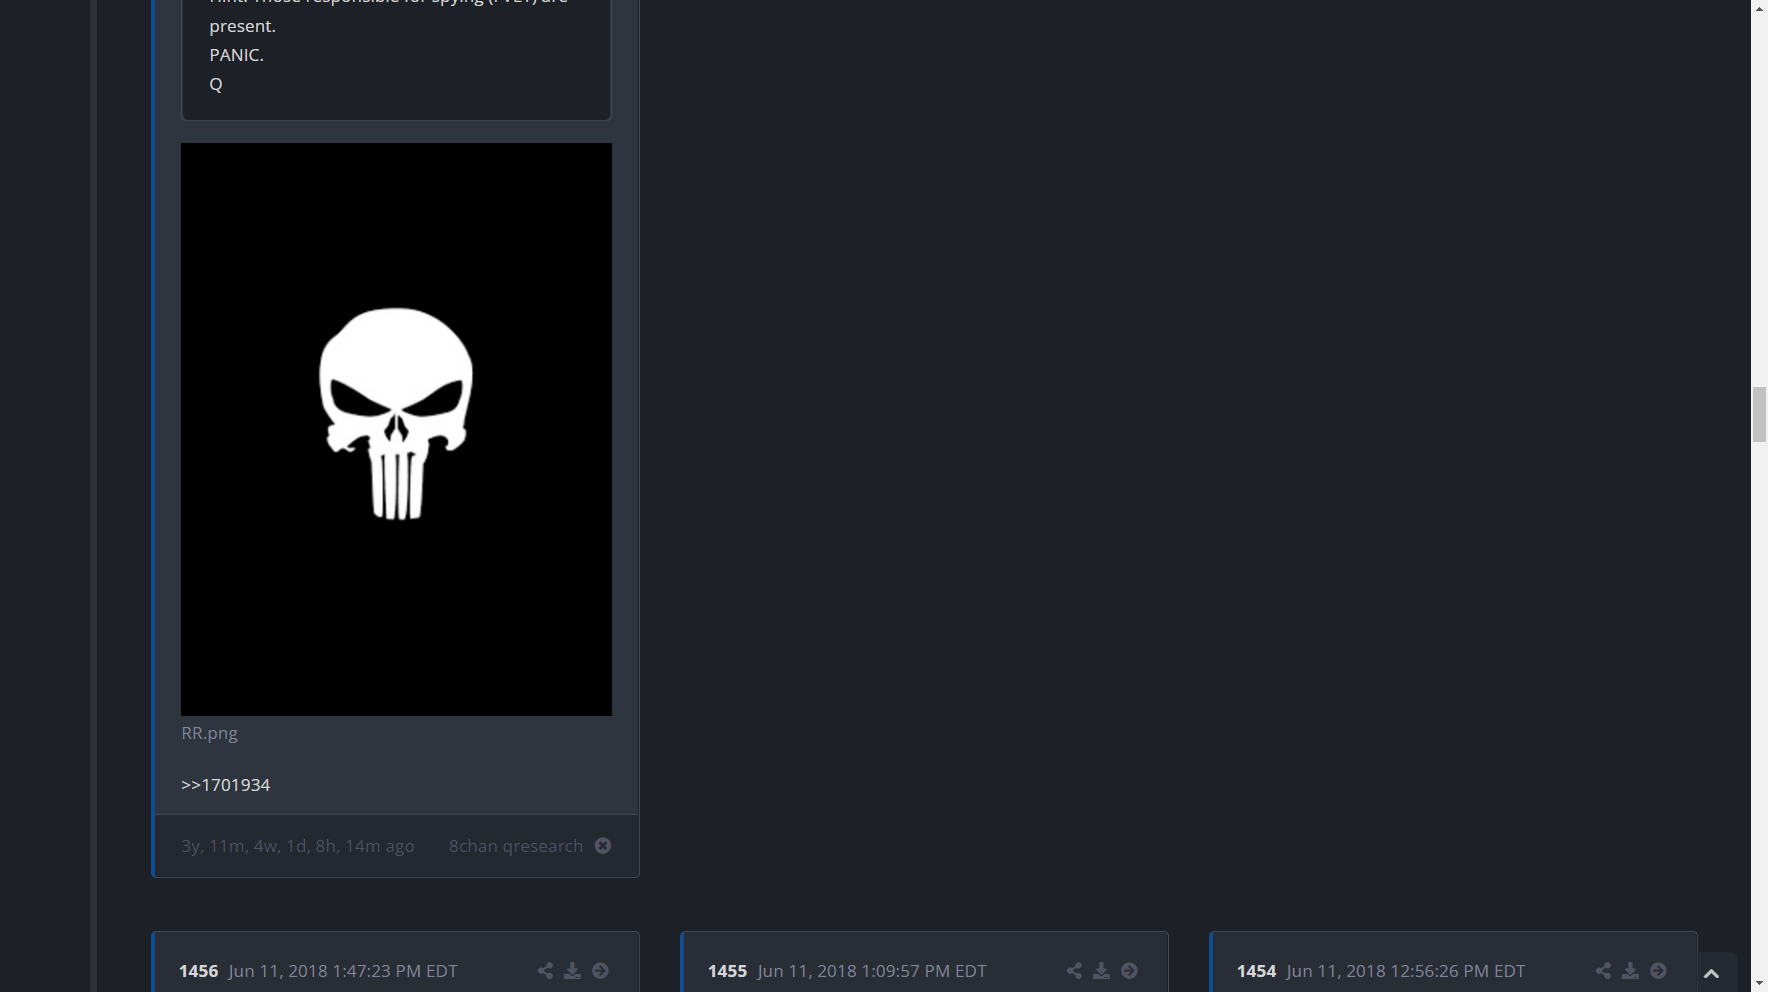
Task: Click the circled X next to 8chan qresearch
Action: pyautogui.click(x=603, y=846)
